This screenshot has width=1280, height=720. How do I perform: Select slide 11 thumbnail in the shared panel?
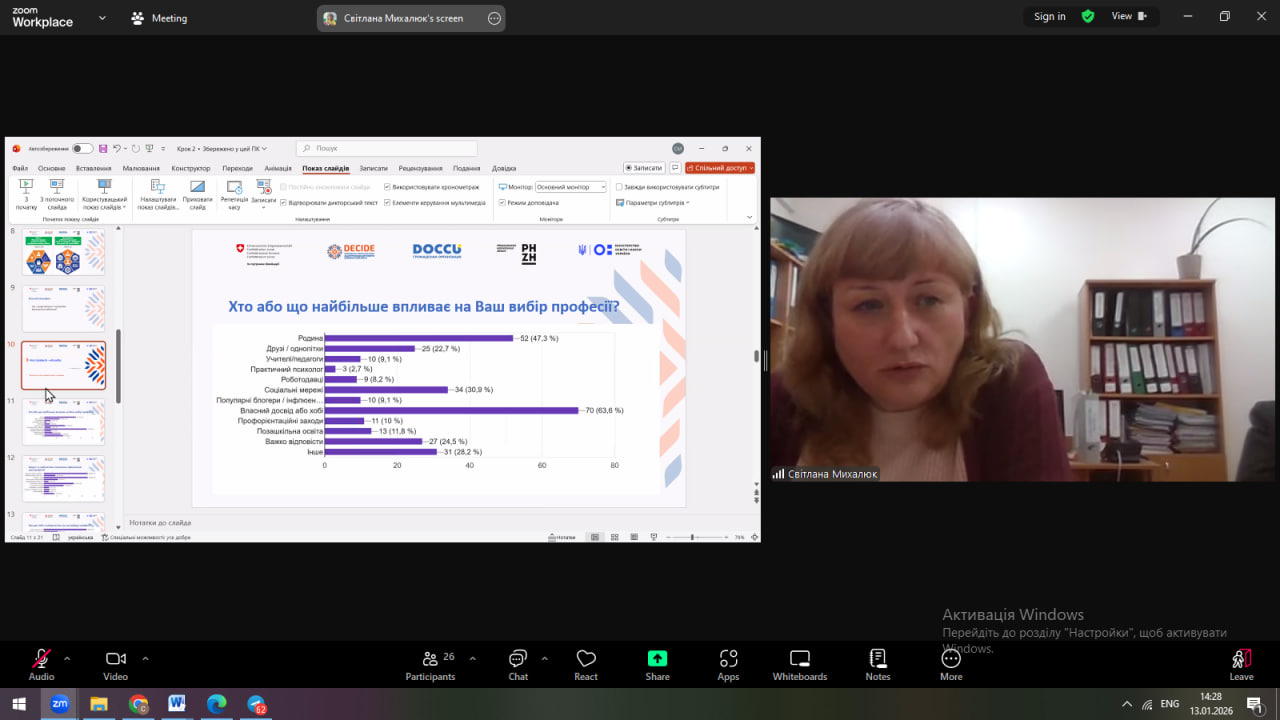click(x=64, y=422)
